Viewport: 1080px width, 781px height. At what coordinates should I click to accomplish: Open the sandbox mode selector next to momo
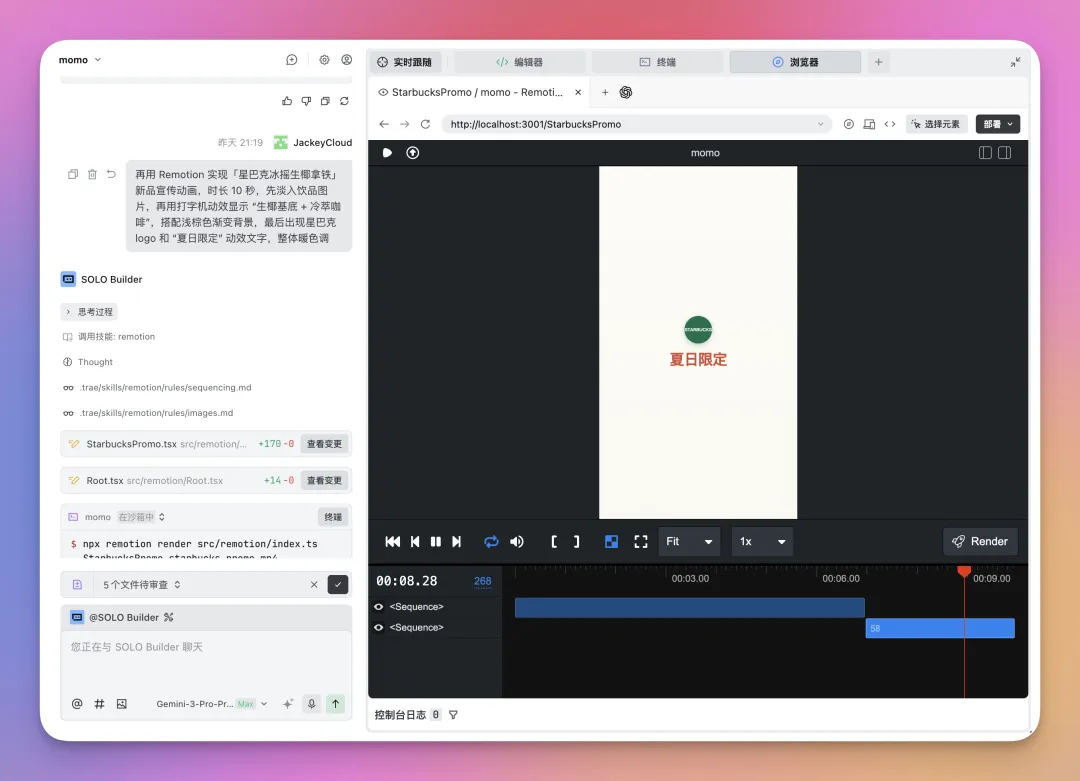tap(141, 517)
